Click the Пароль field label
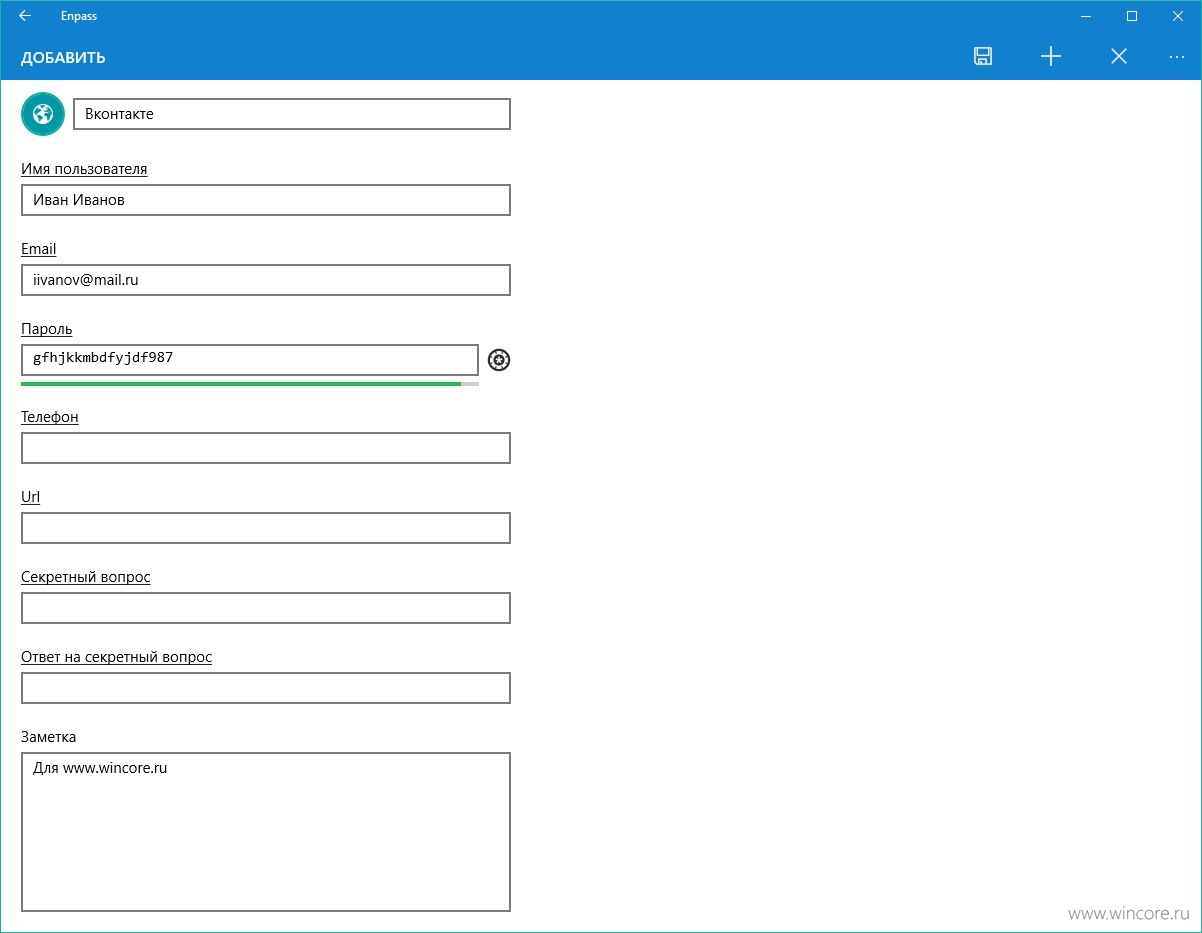1202x933 pixels. tap(47, 329)
